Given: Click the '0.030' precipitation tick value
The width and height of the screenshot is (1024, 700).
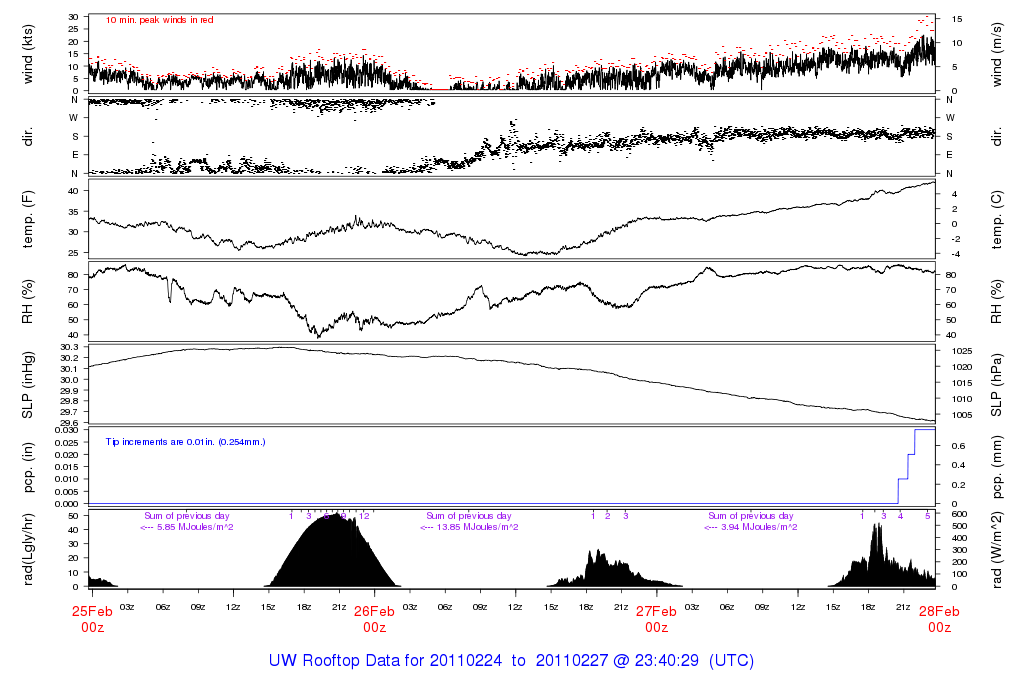Looking at the screenshot, I should (66, 430).
